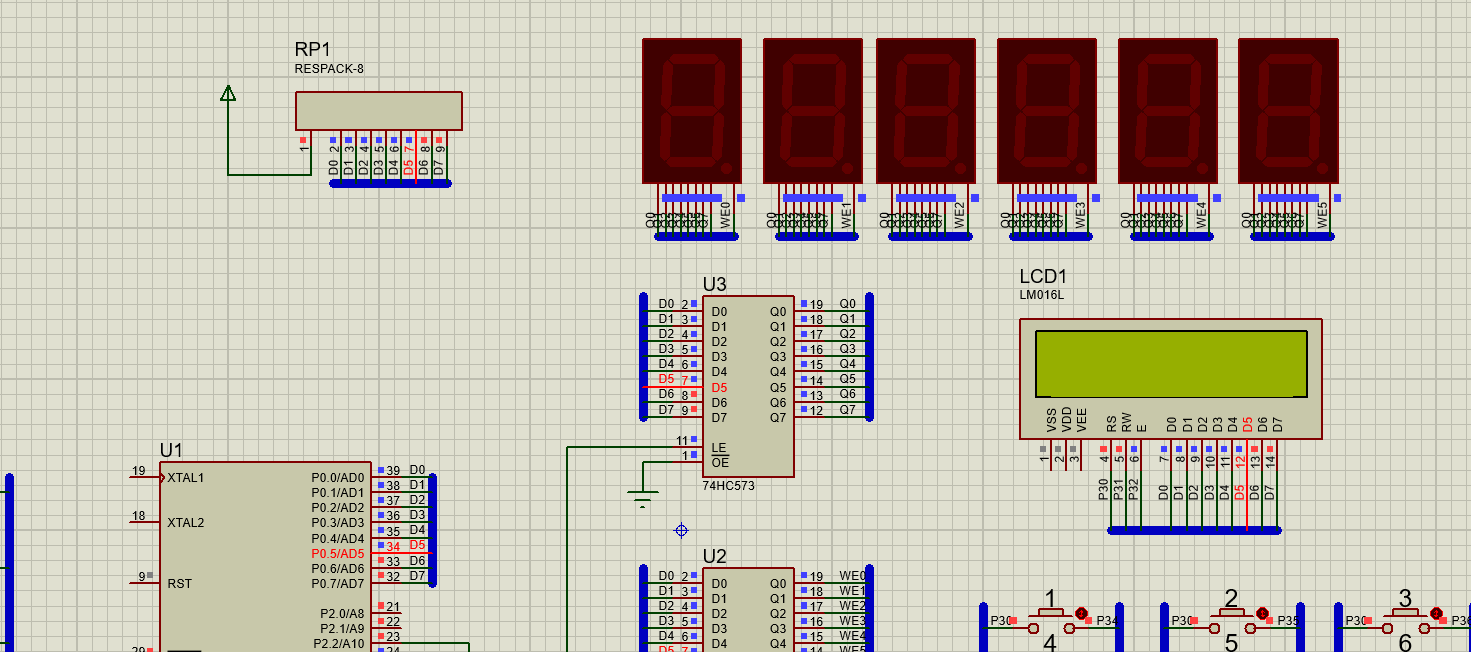This screenshot has width=1471, height=652.
Task: Click the RESPACK-8 value label
Action: click(329, 69)
